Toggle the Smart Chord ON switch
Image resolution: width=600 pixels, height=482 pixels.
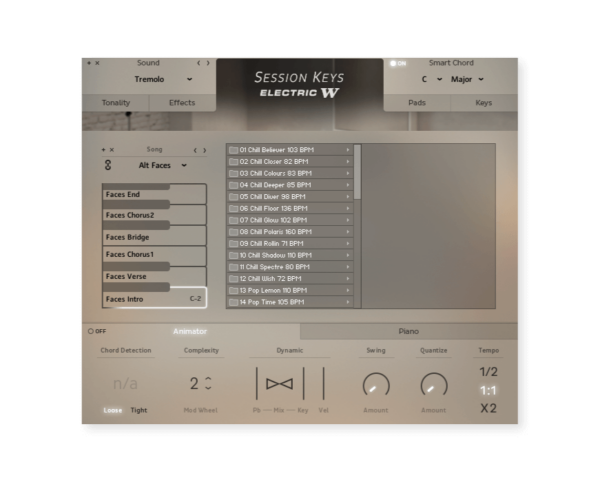pos(398,64)
